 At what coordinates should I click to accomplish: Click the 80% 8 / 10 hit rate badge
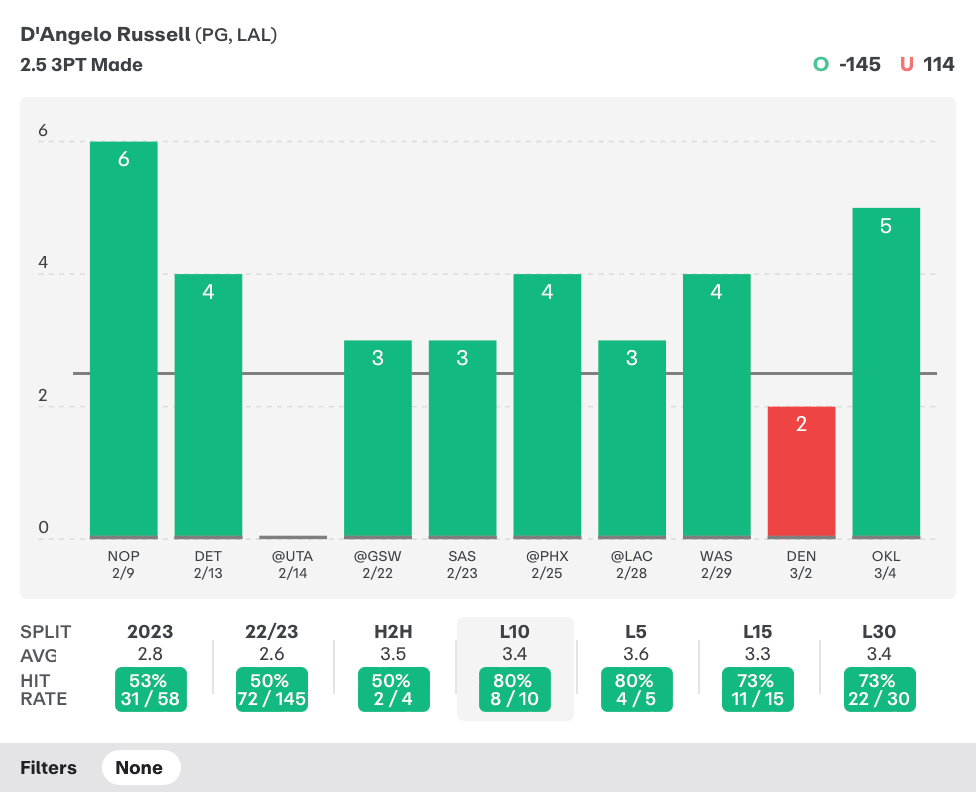(515, 689)
